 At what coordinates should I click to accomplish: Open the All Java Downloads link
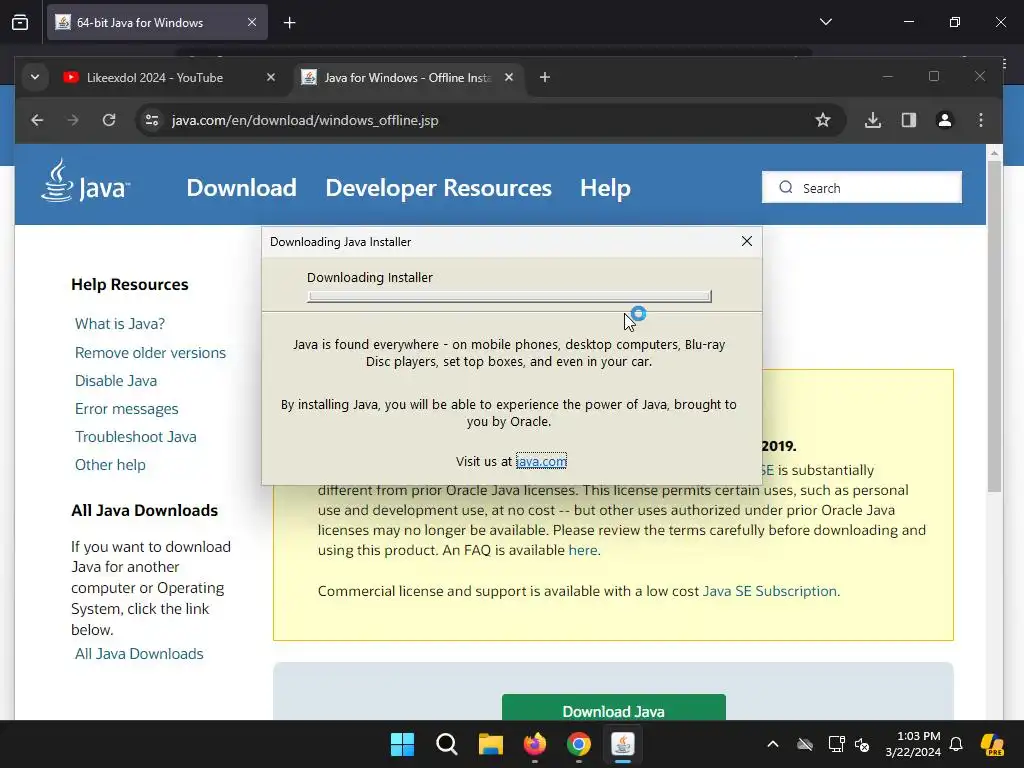[139, 654]
